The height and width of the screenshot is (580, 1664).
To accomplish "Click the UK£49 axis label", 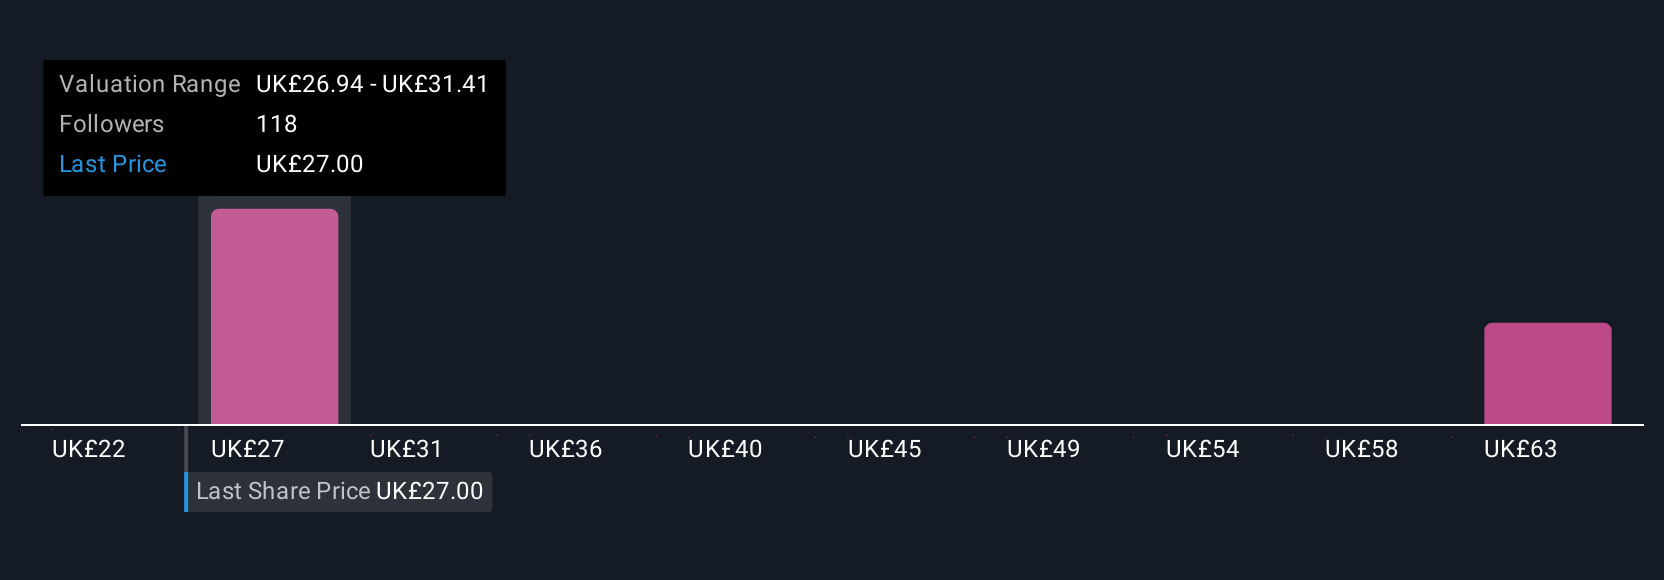I will [x=1044, y=449].
